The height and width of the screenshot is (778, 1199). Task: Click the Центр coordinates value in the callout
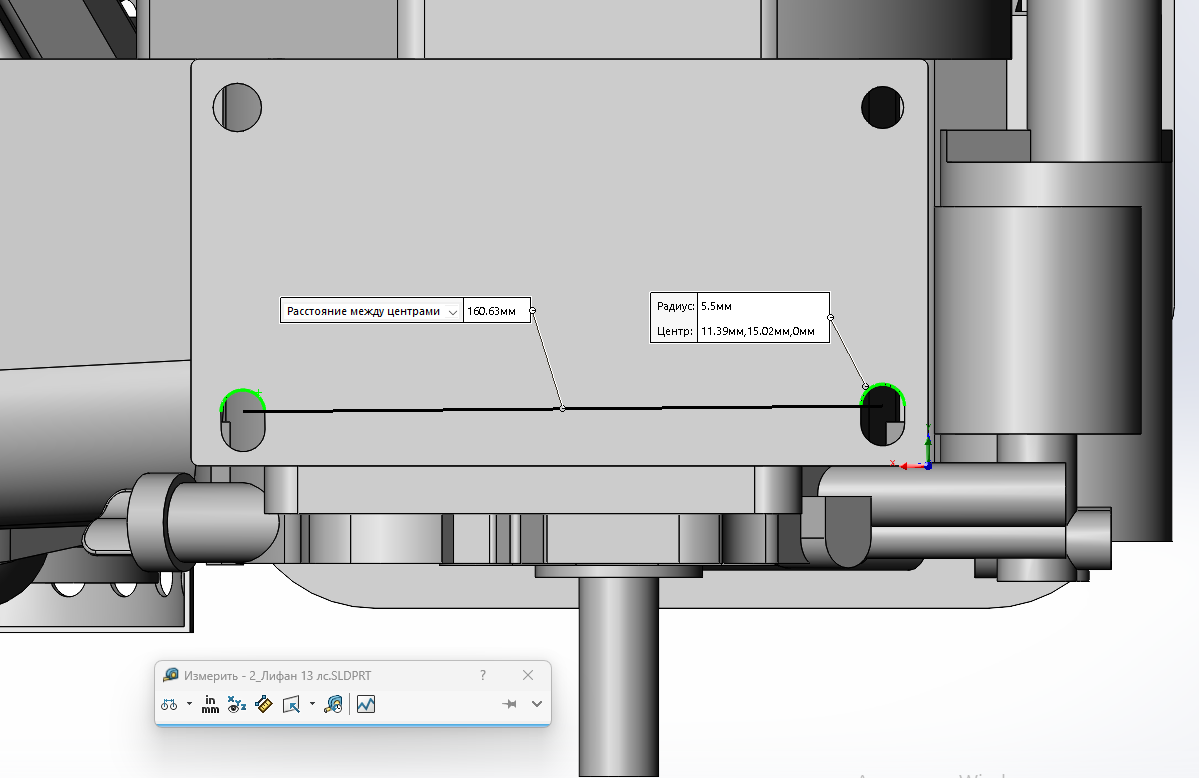pyautogui.click(x=757, y=331)
